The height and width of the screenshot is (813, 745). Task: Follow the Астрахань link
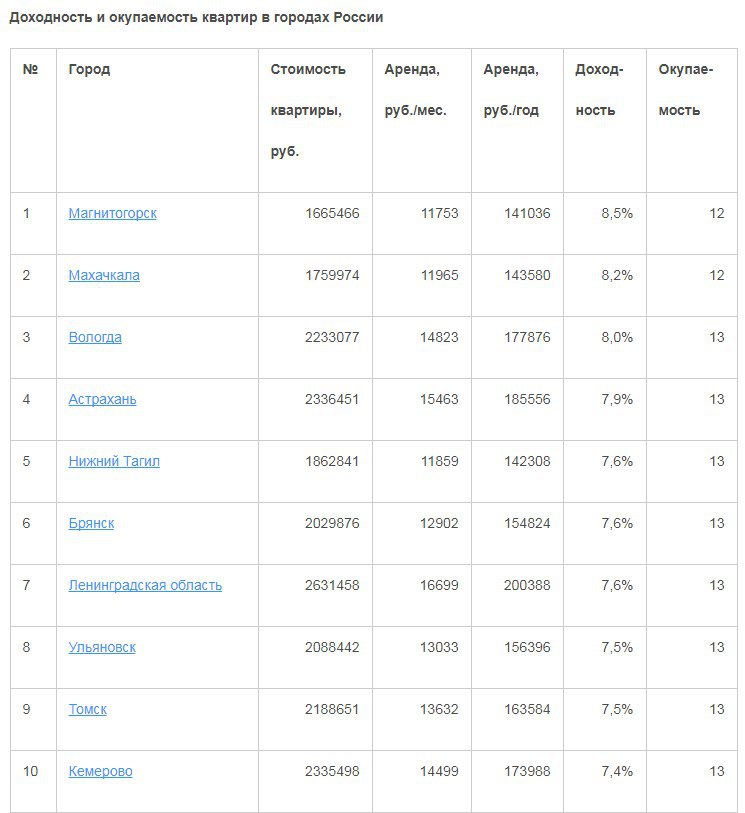click(x=102, y=399)
